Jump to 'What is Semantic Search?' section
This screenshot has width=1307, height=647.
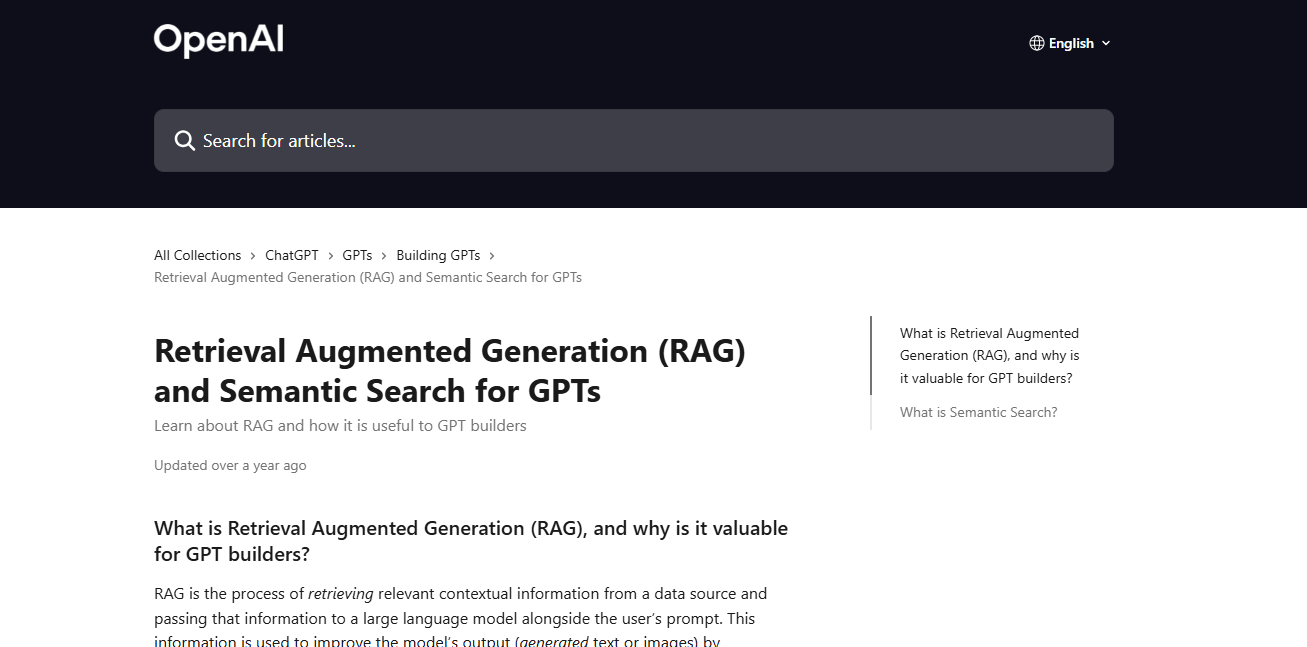(x=978, y=412)
